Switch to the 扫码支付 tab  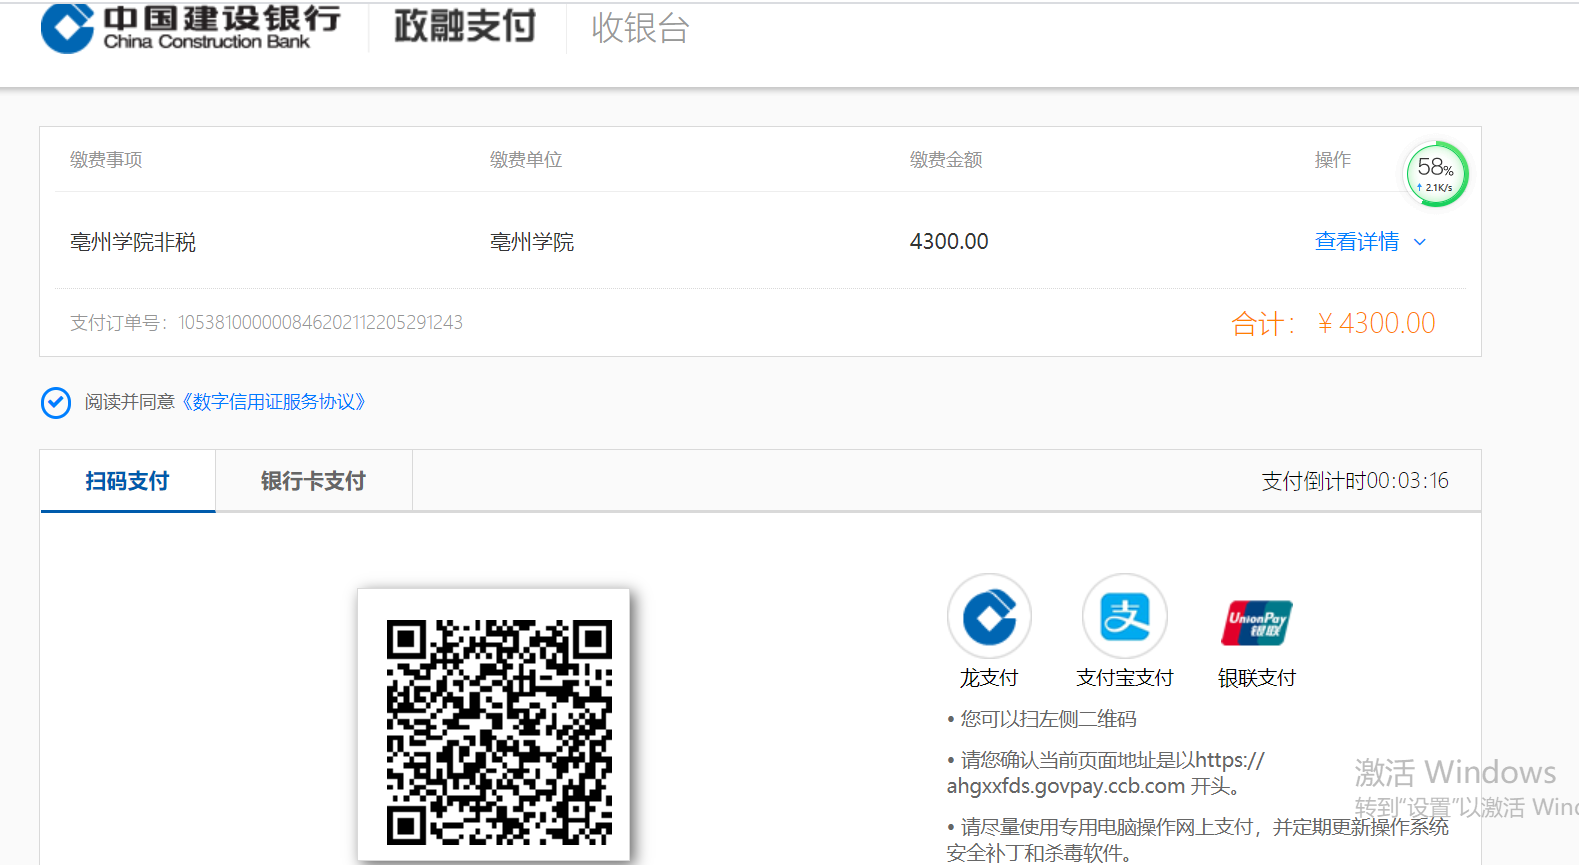(x=127, y=481)
